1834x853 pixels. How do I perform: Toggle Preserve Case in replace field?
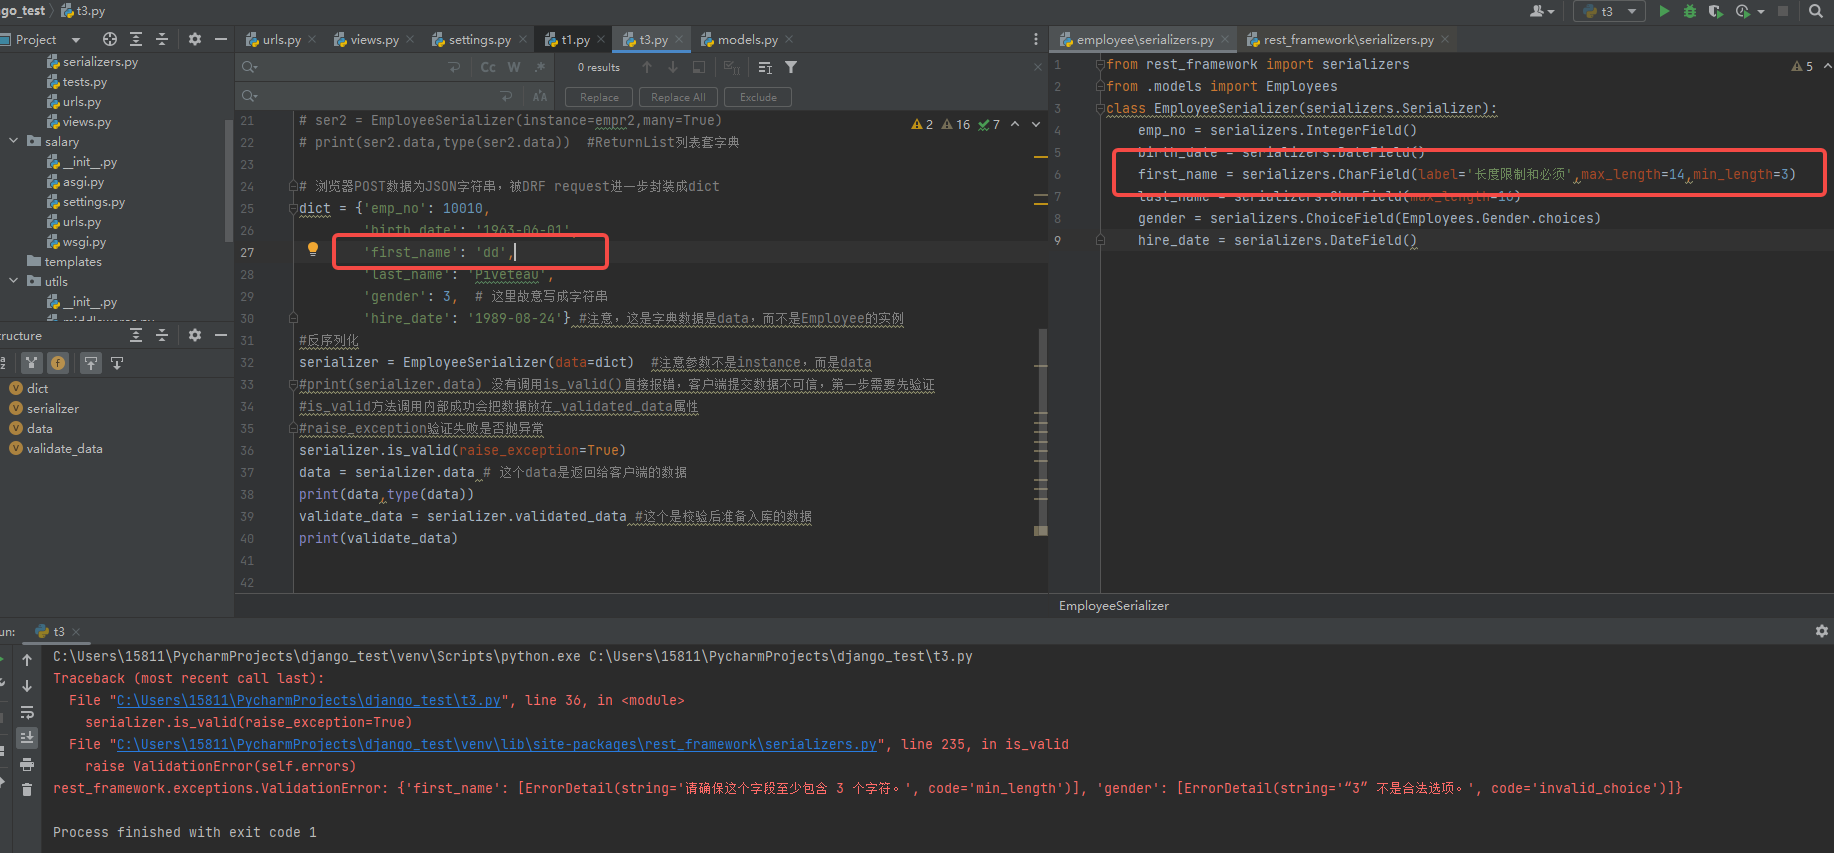540,96
